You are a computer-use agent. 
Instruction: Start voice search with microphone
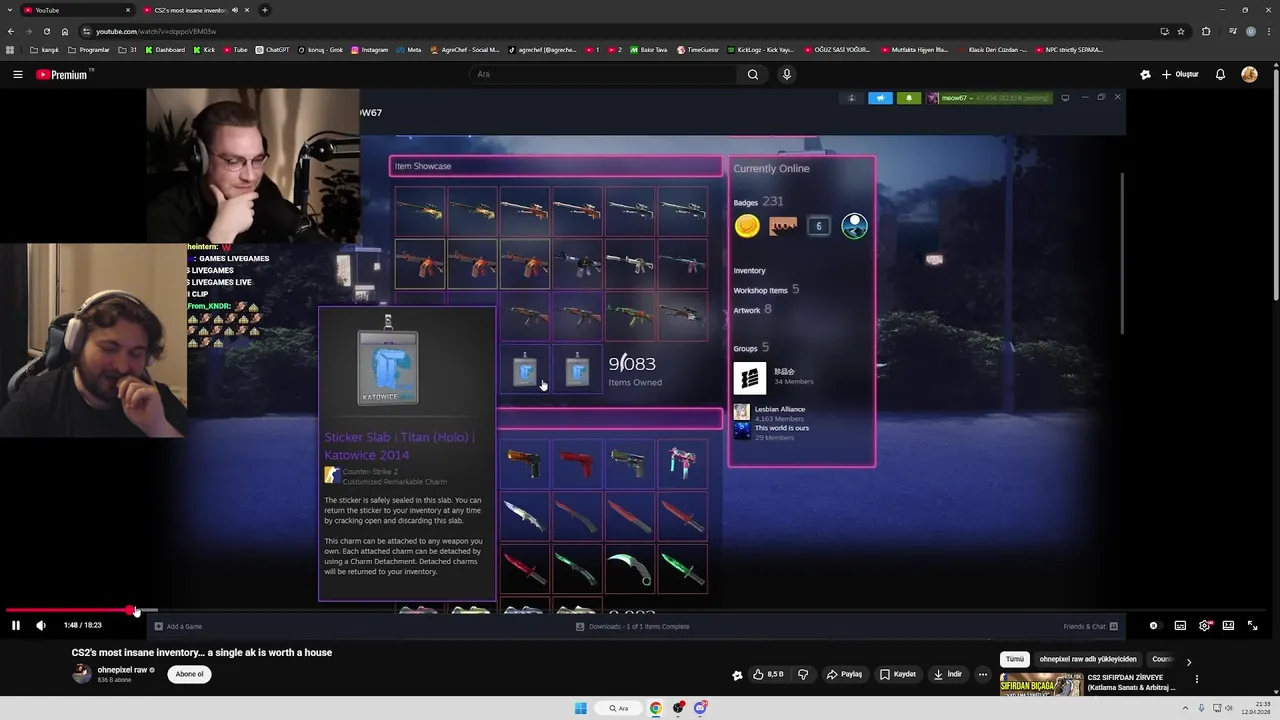coord(787,74)
